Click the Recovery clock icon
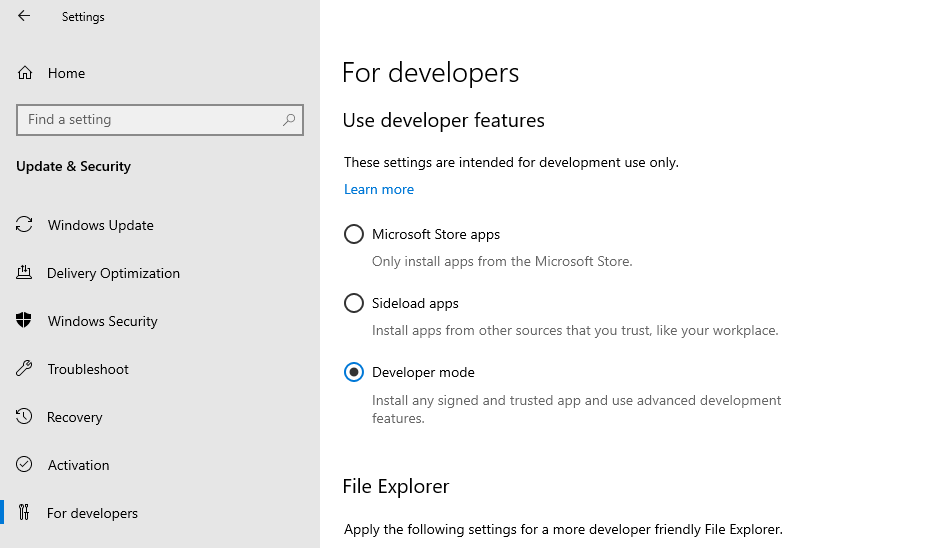The width and height of the screenshot is (932, 548). click(24, 416)
